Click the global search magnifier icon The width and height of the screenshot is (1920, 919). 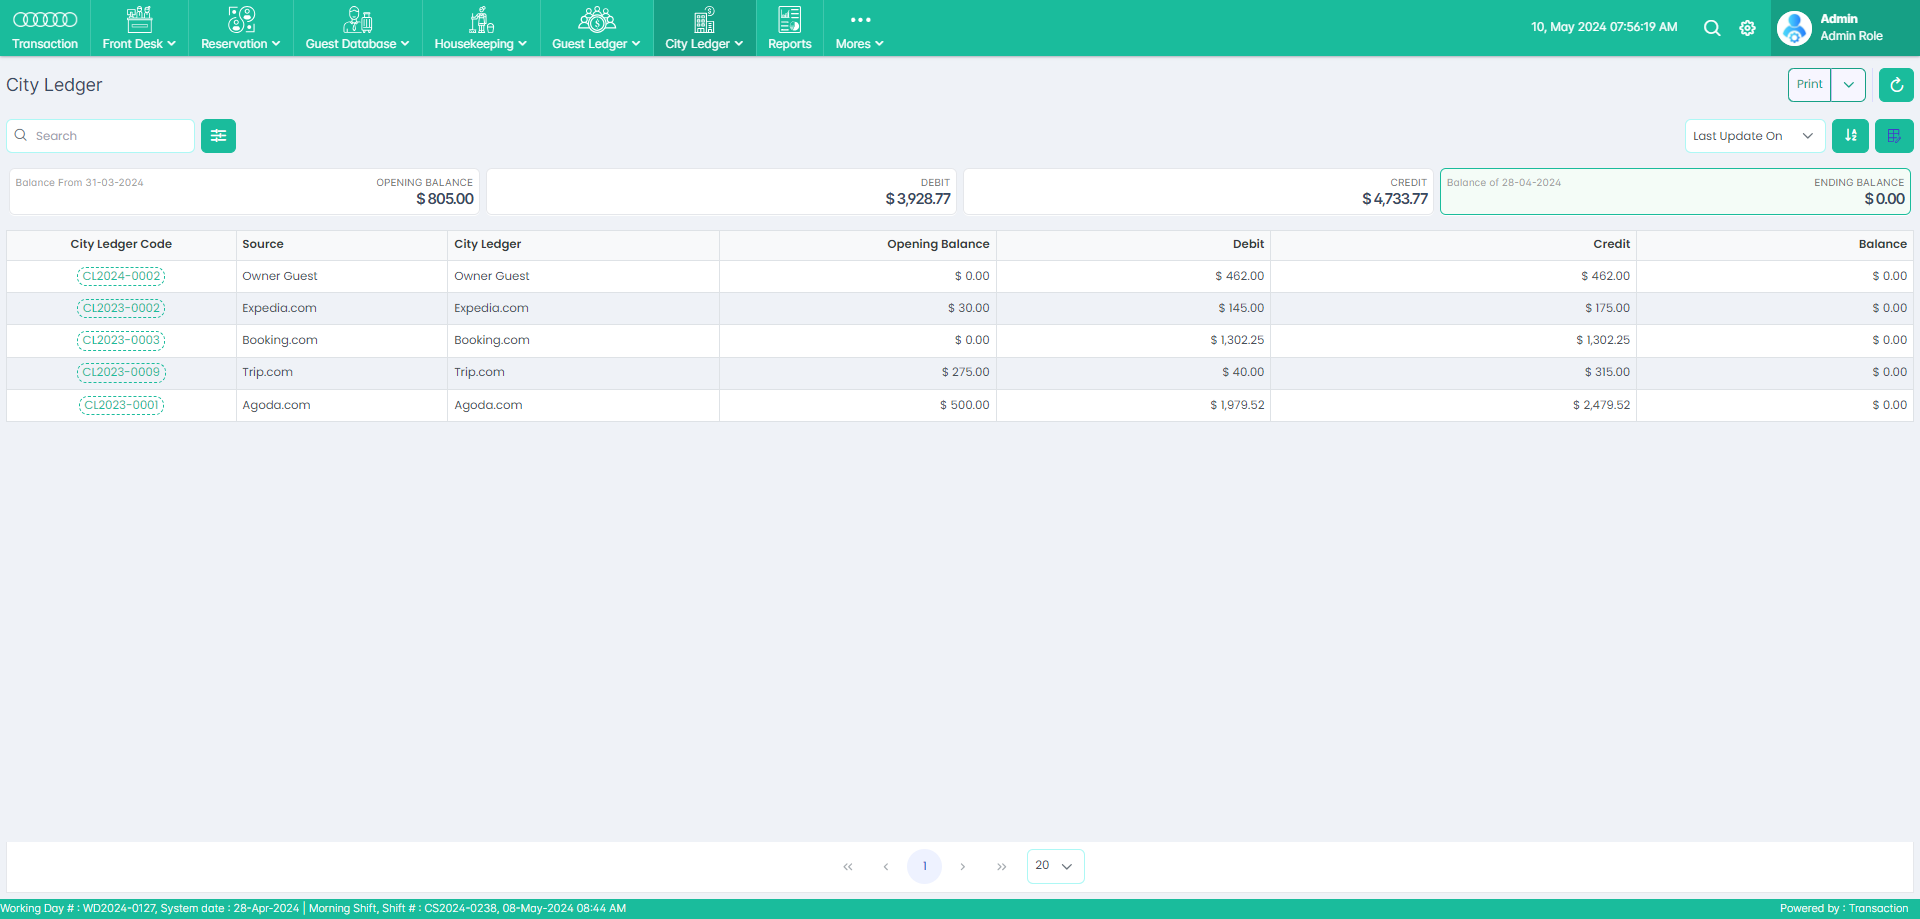pos(1712,28)
